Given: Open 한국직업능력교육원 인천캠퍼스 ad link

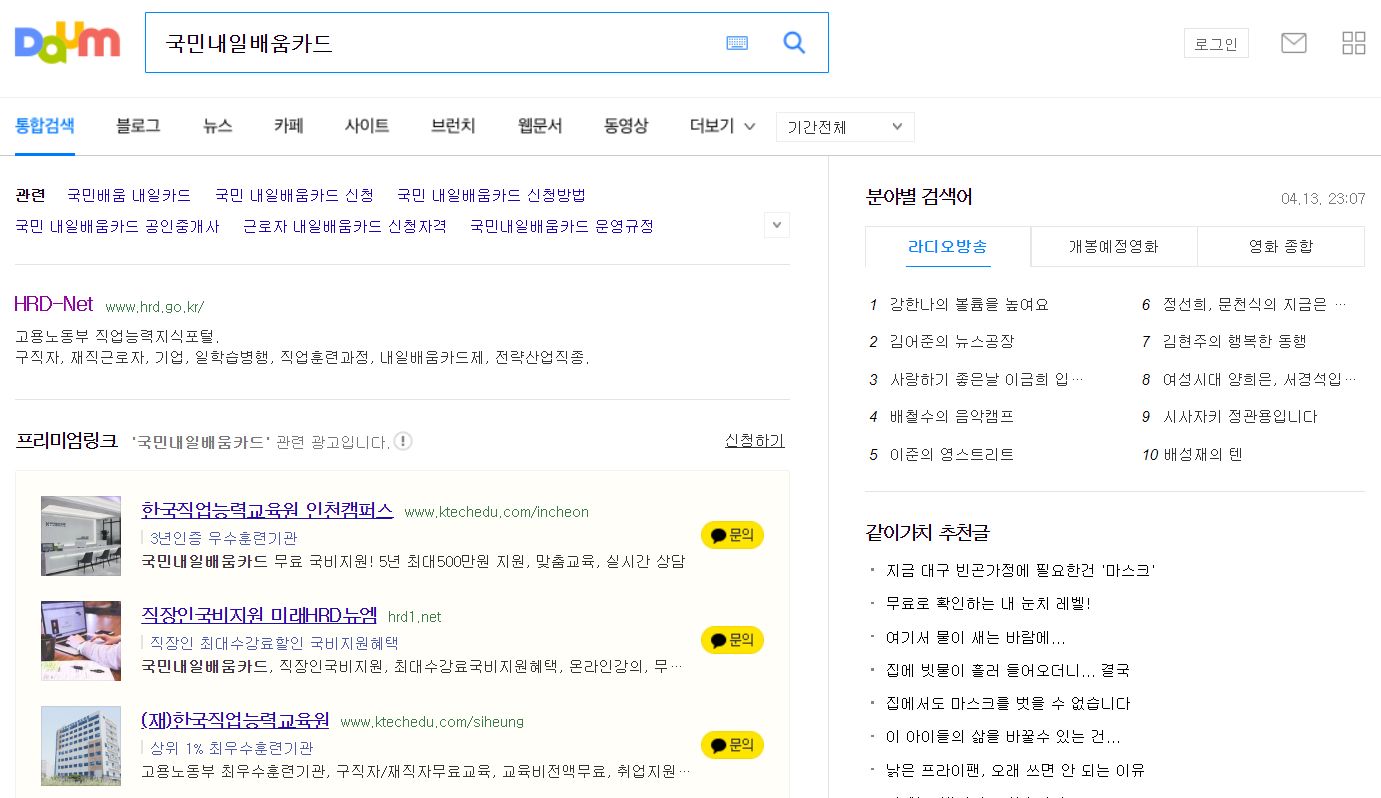Looking at the screenshot, I should (x=267, y=510).
